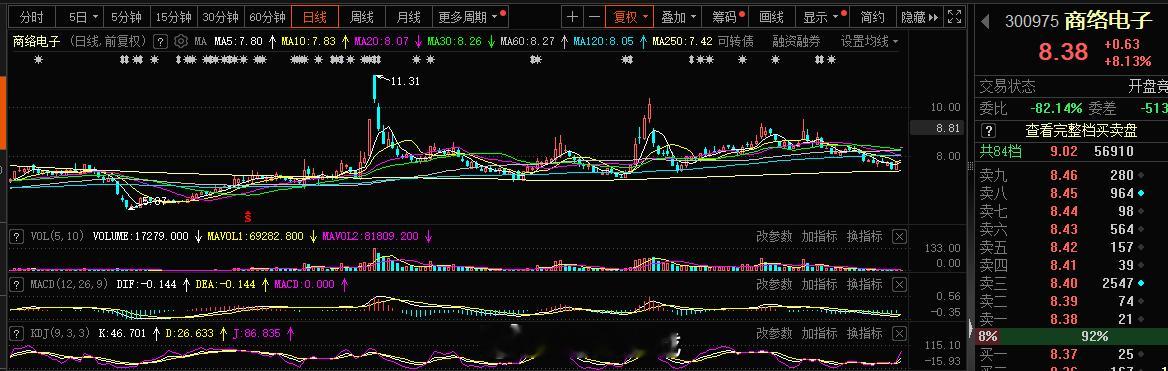The width and height of the screenshot is (1168, 371).
Task: Hide the side panel via 隐藏
Action: point(919,16)
